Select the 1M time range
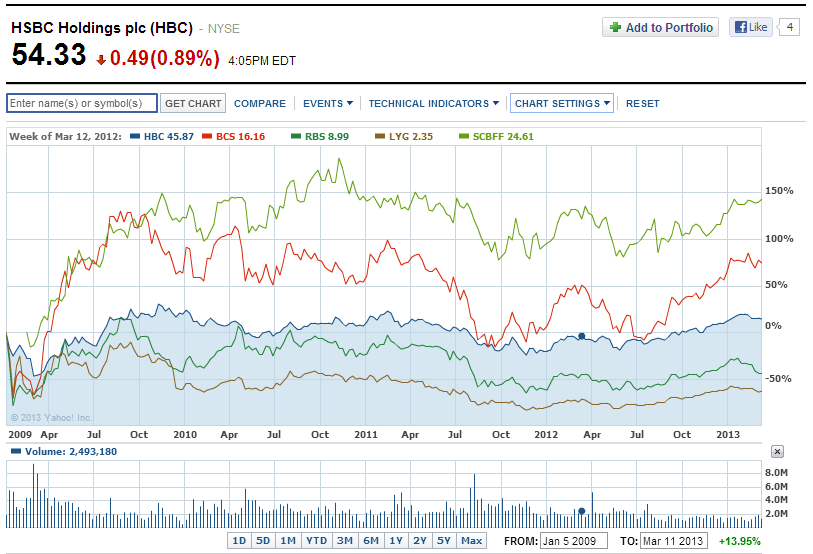Screen dimensions: 813x554 [x=288, y=541]
